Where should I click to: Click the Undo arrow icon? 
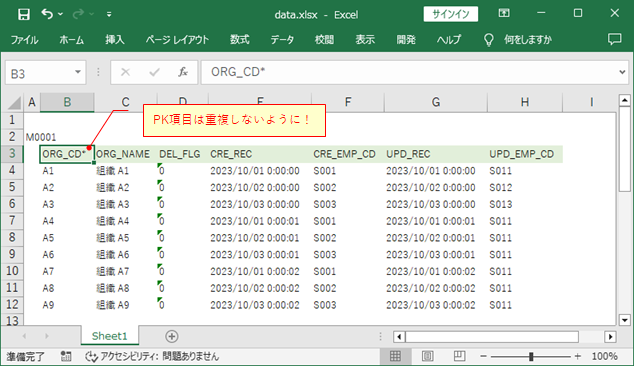pos(47,14)
